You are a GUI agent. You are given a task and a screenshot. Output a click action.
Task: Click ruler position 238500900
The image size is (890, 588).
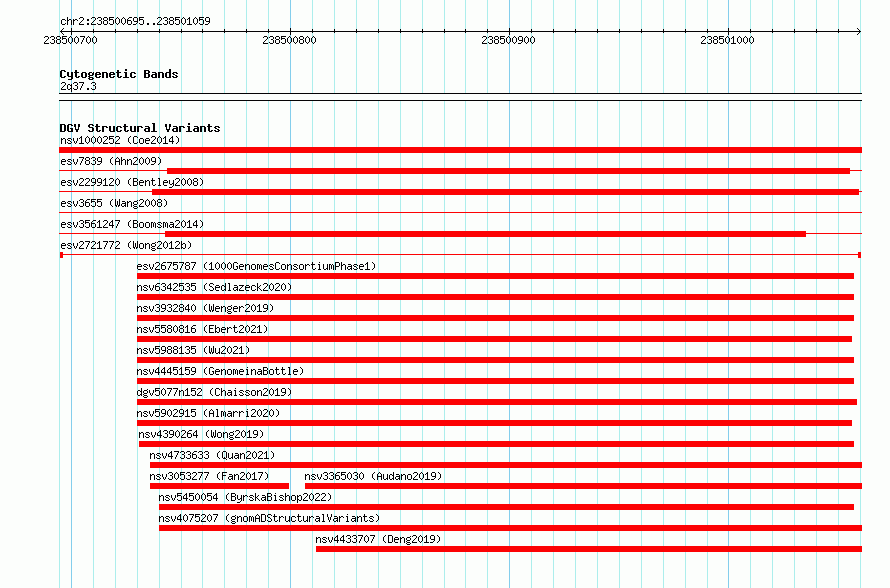508,40
